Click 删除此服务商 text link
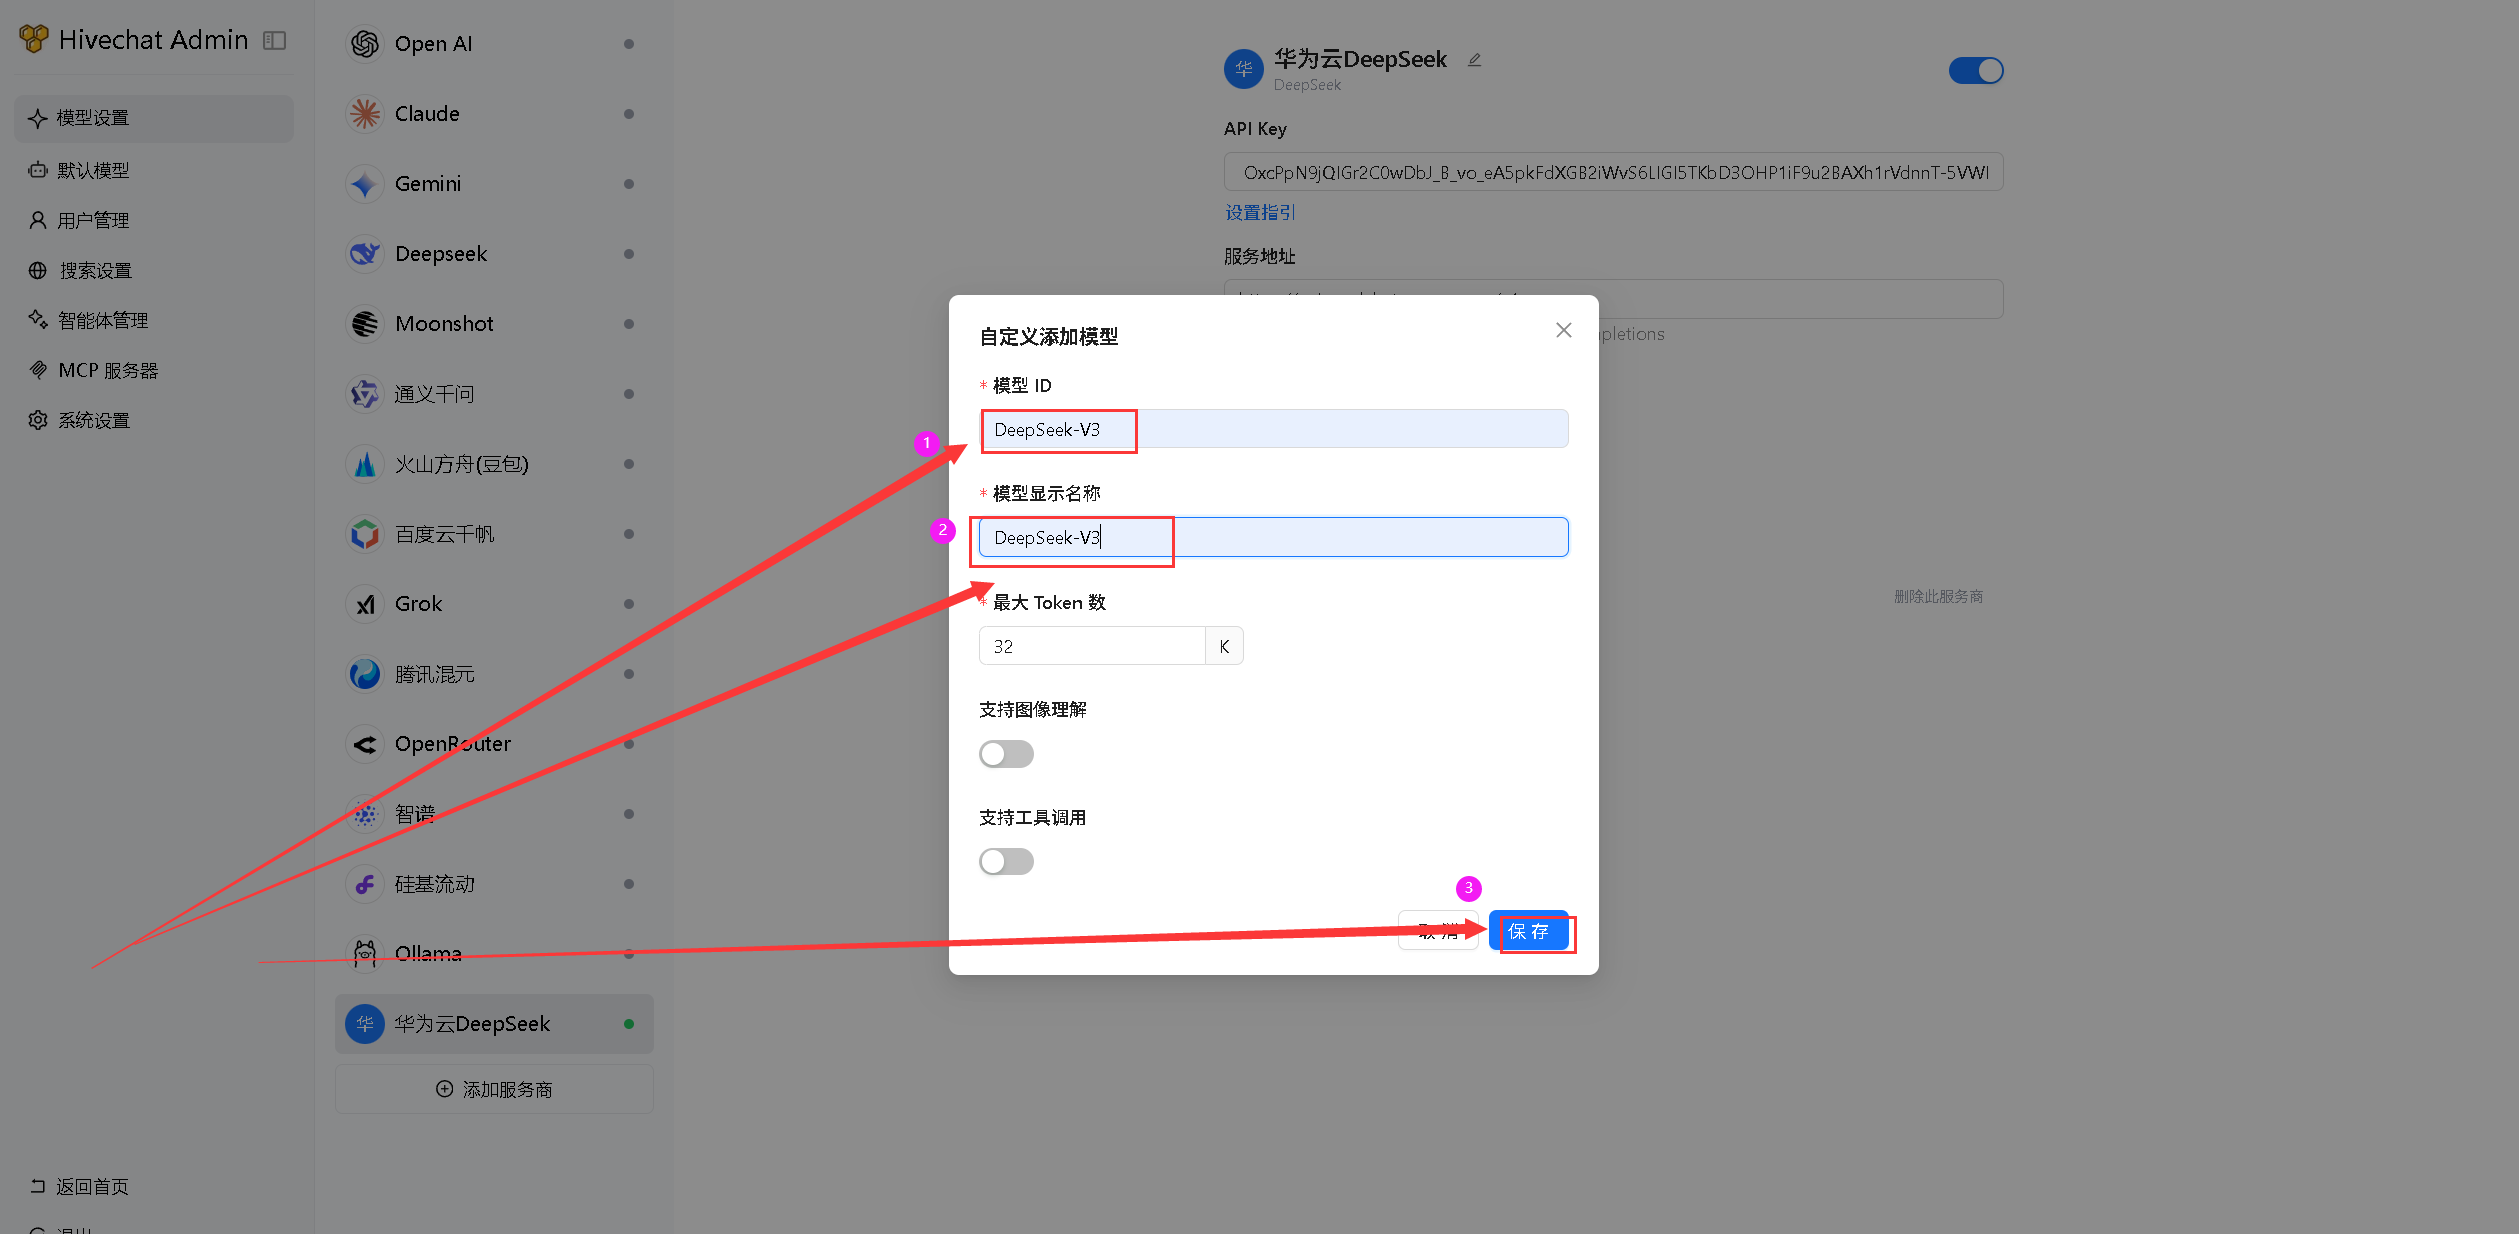Viewport: 2519px width, 1234px height. click(x=1938, y=597)
